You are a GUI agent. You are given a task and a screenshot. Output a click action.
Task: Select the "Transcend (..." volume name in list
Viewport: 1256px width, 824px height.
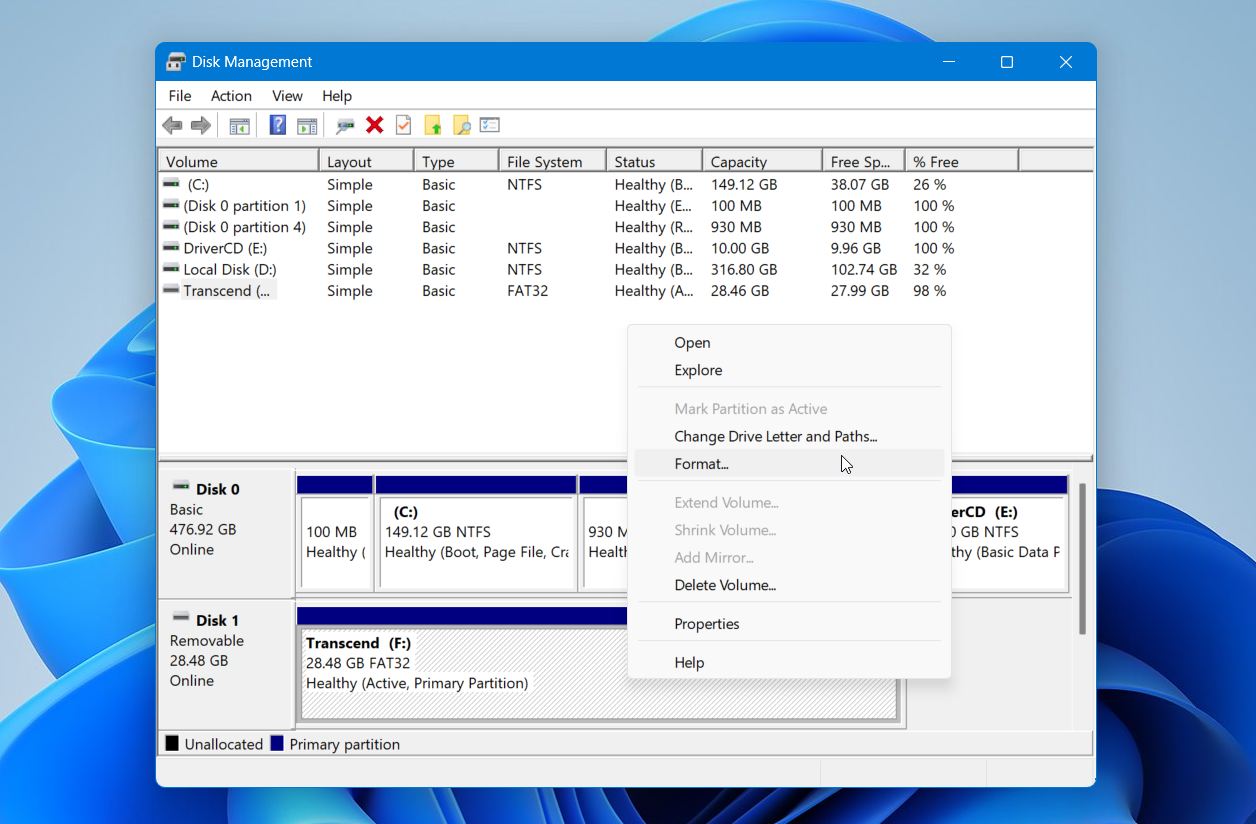(x=227, y=291)
